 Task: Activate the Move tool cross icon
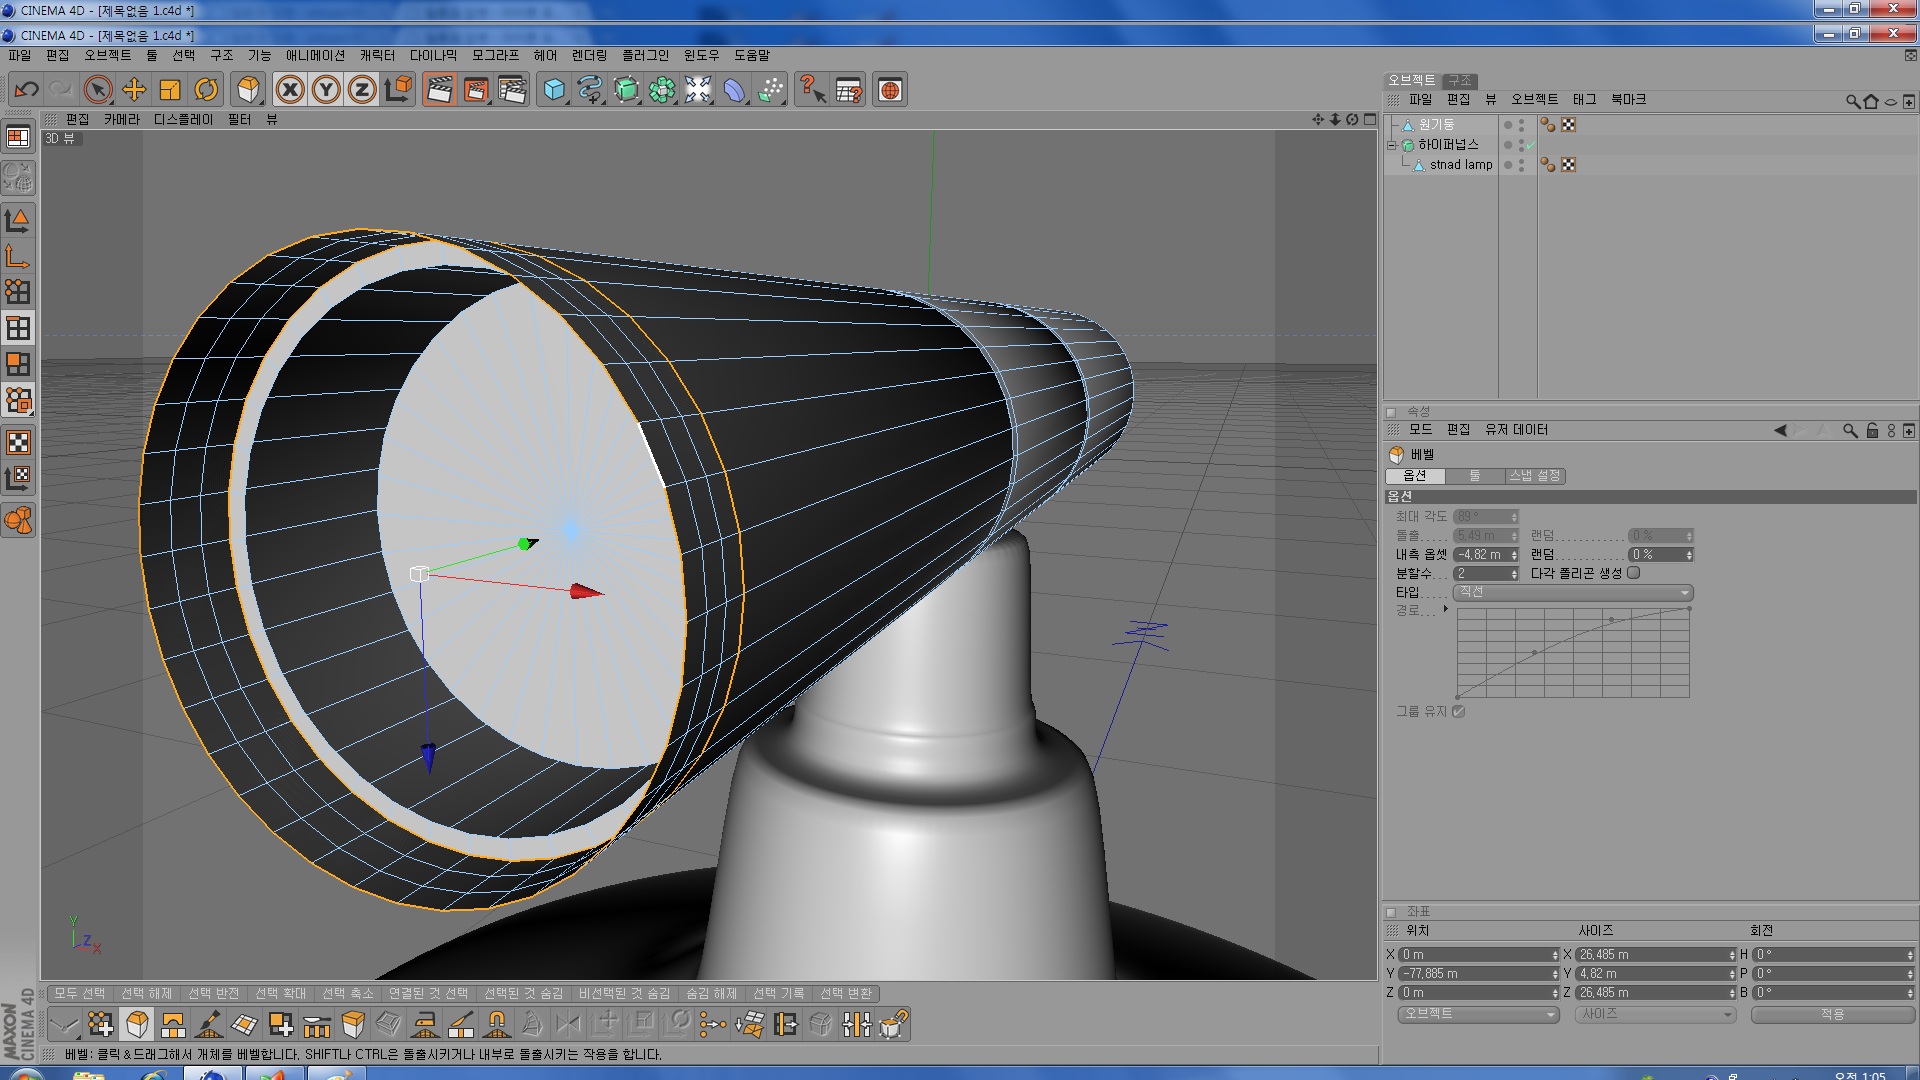click(134, 90)
